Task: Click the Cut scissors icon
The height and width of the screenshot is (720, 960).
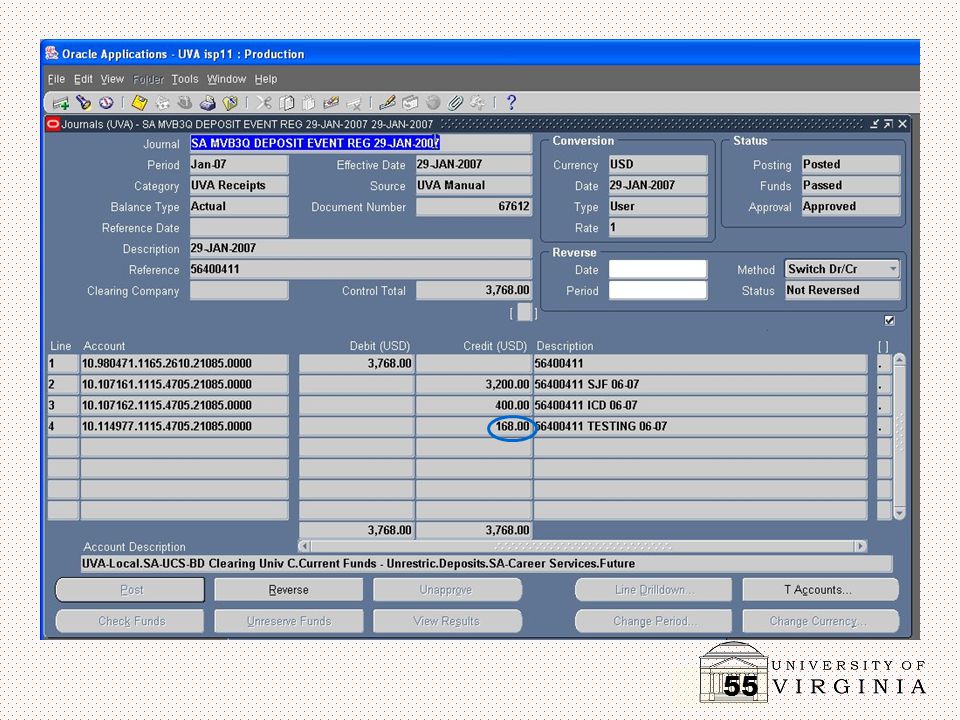Action: 264,103
